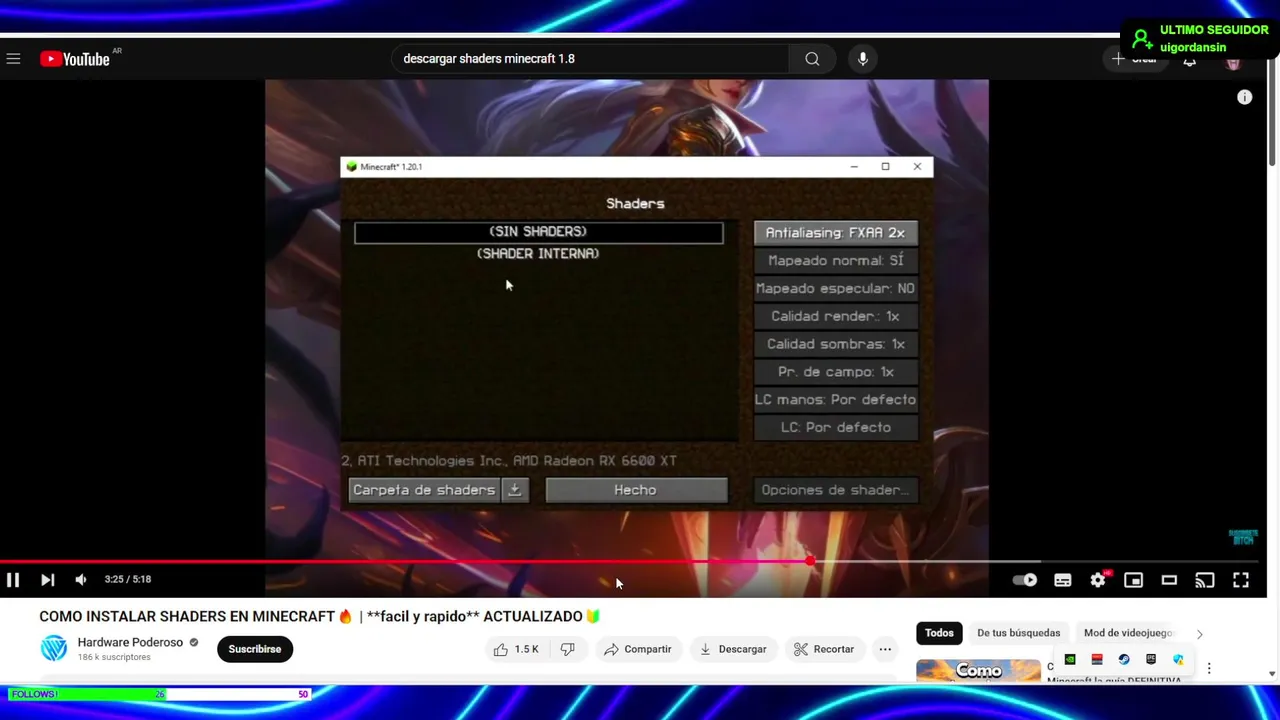
Task: Enter fullscreen mode
Action: tap(1241, 580)
